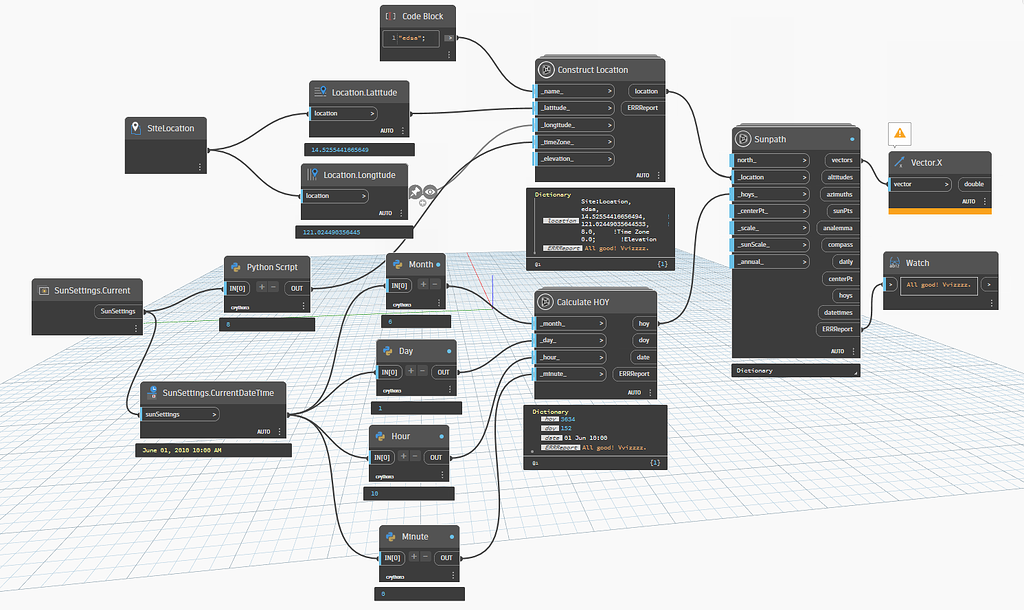Click the plus button on Python Script node

tap(261, 287)
